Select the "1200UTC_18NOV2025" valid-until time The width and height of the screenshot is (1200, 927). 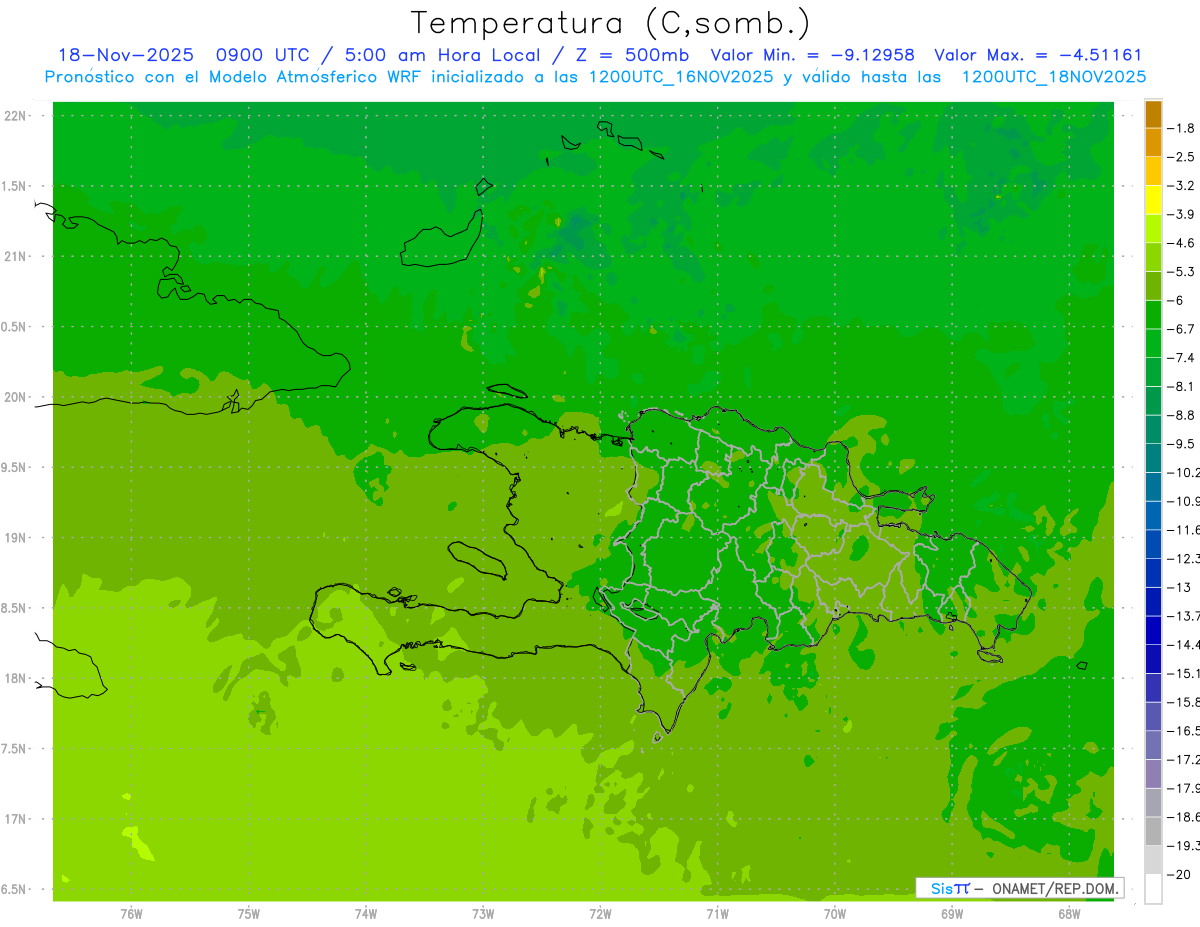tap(1053, 77)
